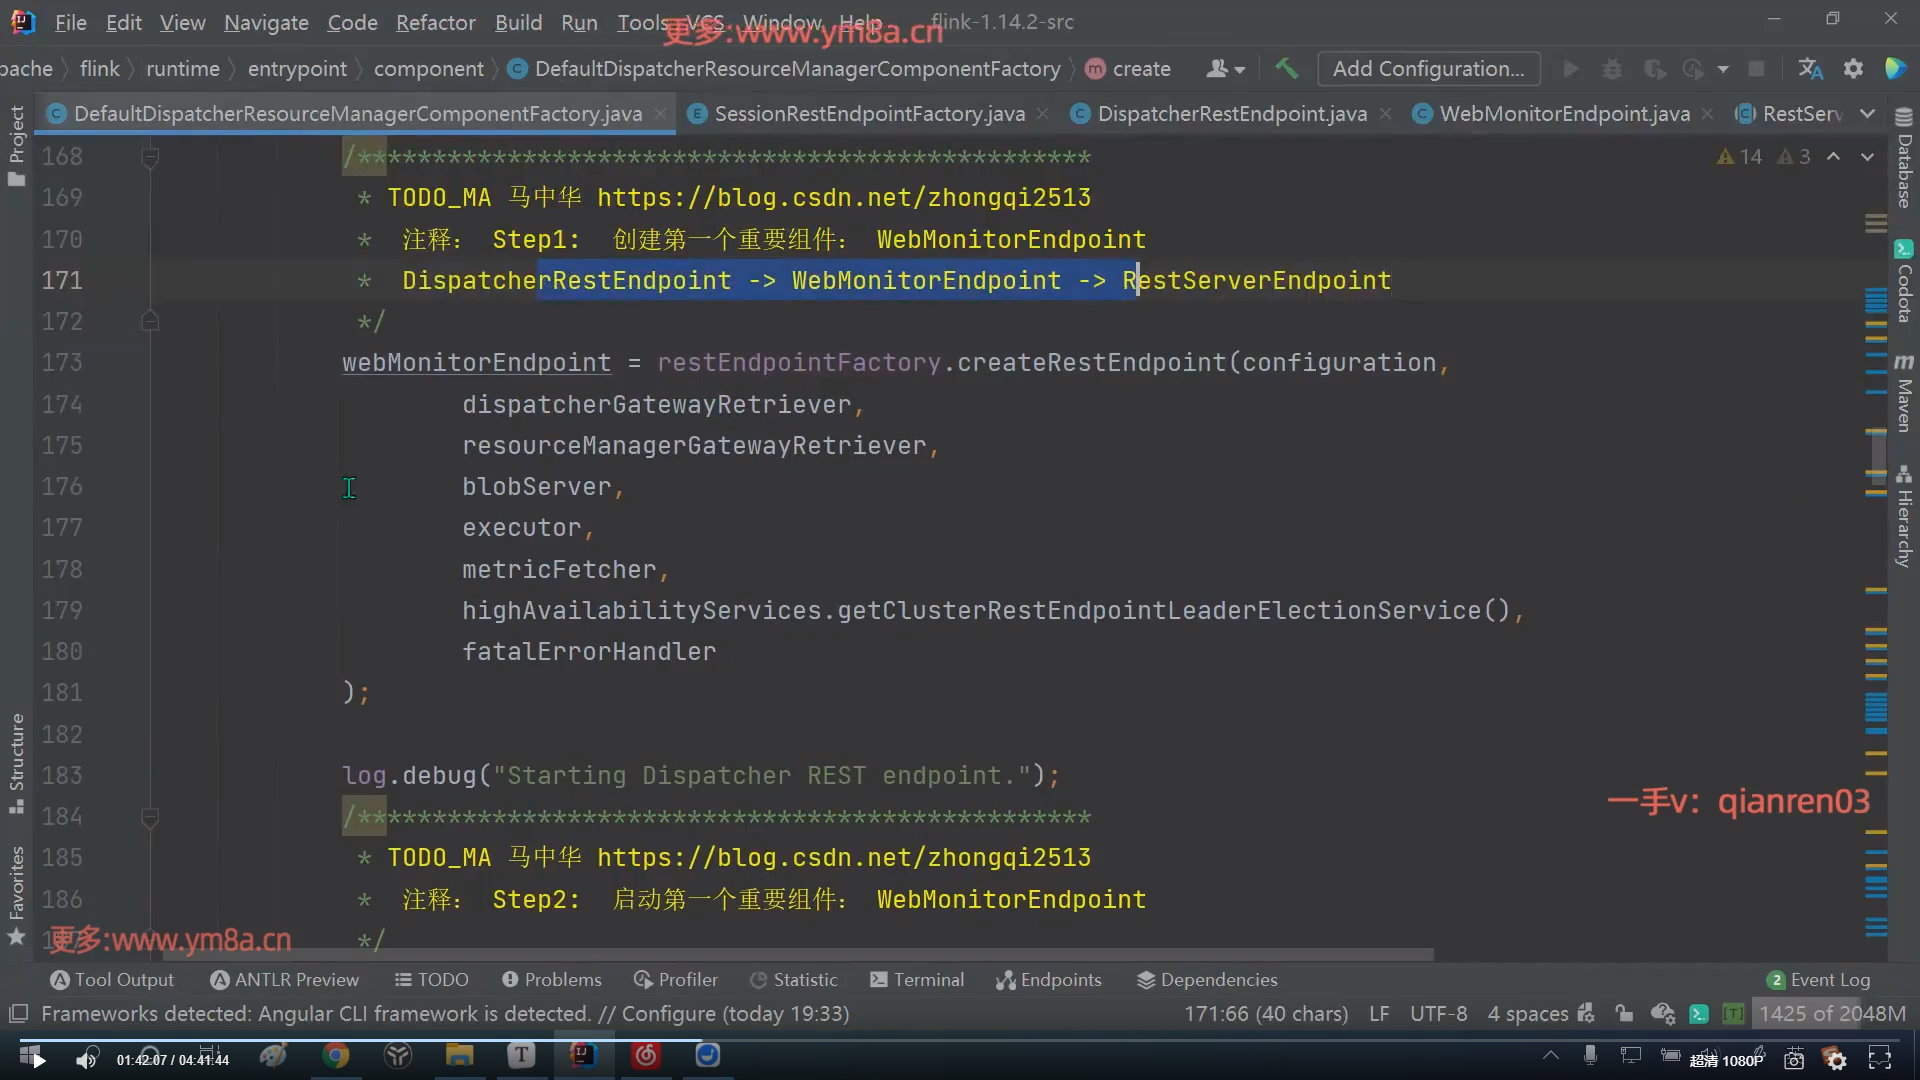
Task: Open the Add Configuration dropdown
Action: [1428, 68]
